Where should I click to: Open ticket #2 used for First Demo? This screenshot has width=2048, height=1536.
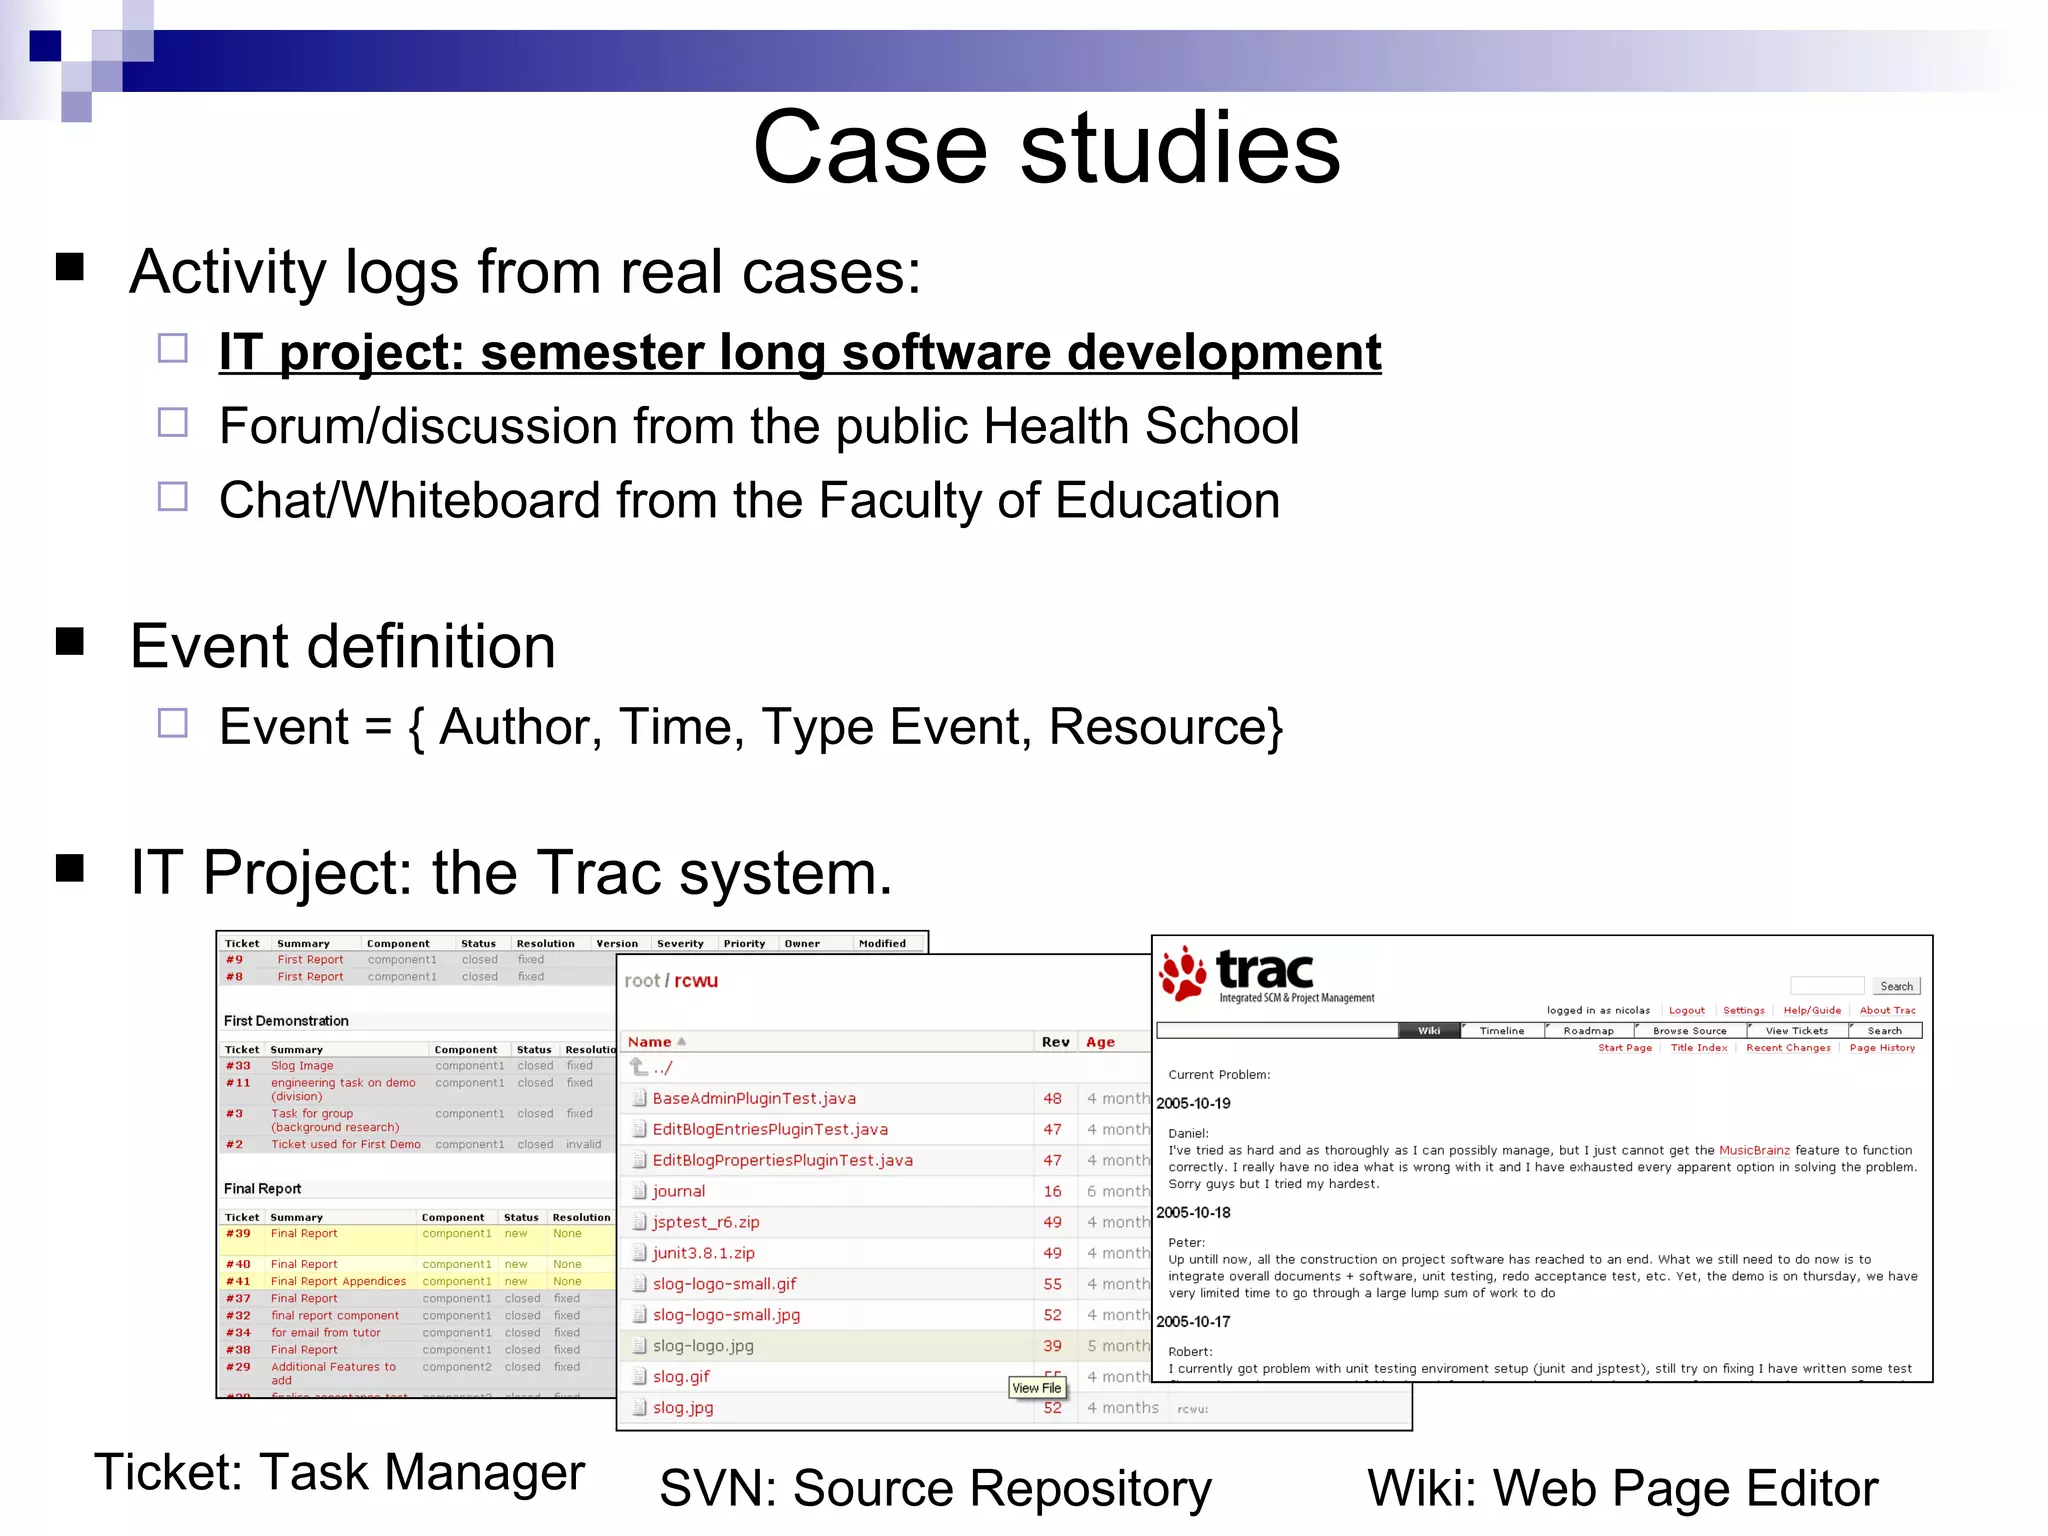pos(346,1144)
